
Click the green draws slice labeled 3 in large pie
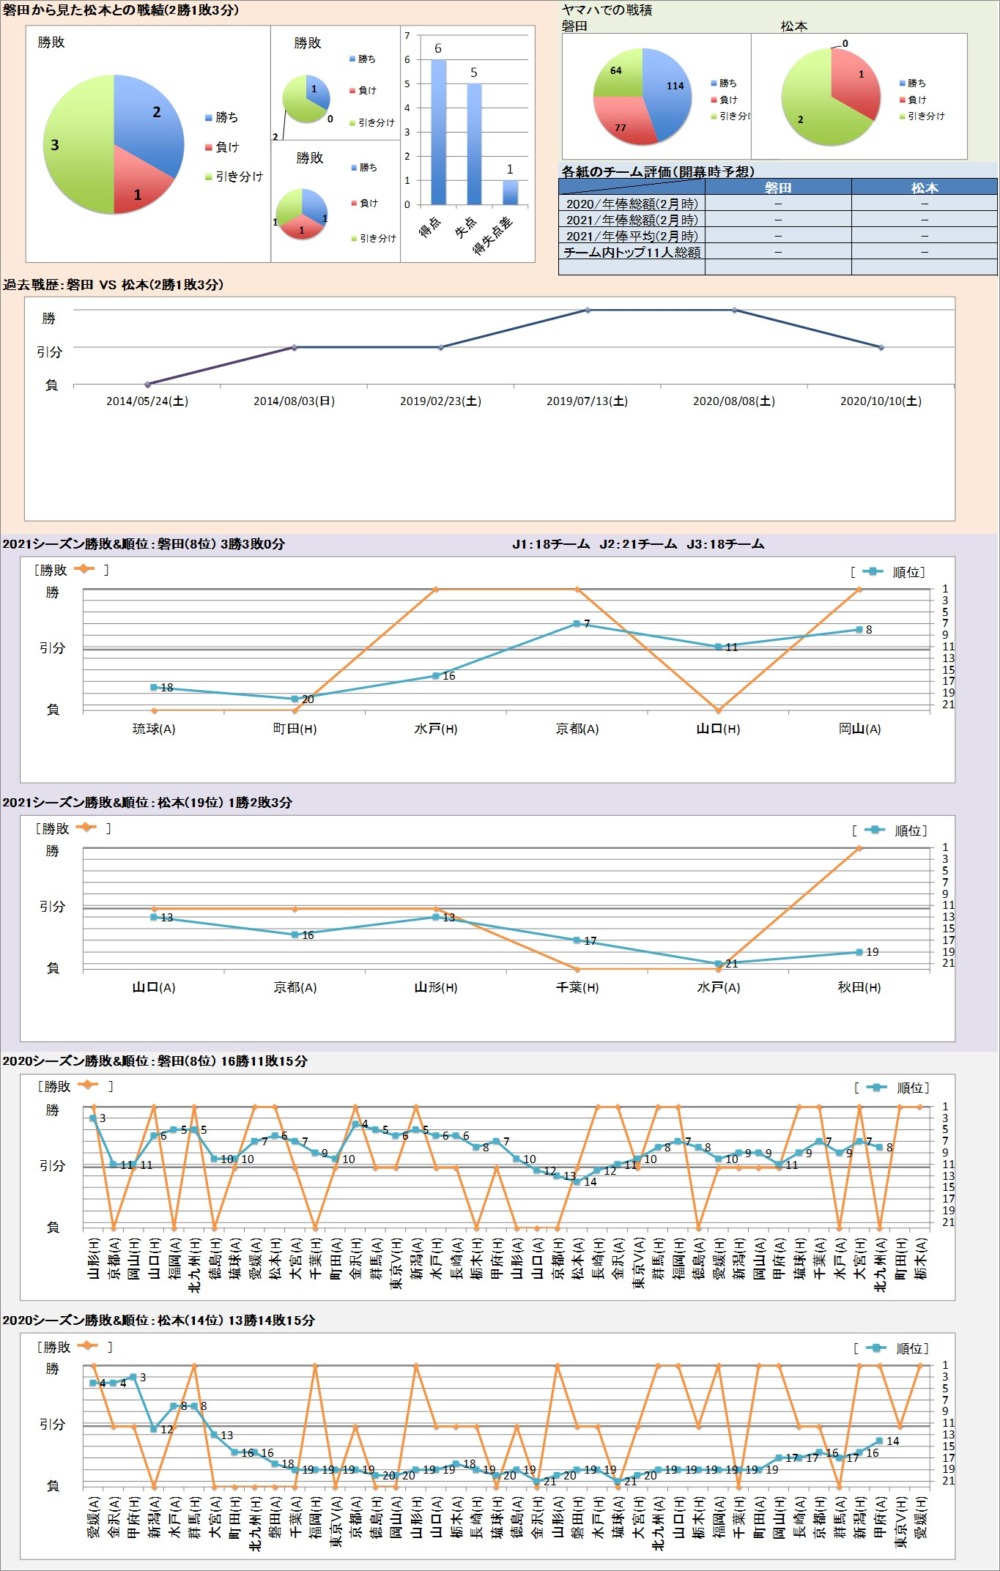pyautogui.click(x=72, y=150)
